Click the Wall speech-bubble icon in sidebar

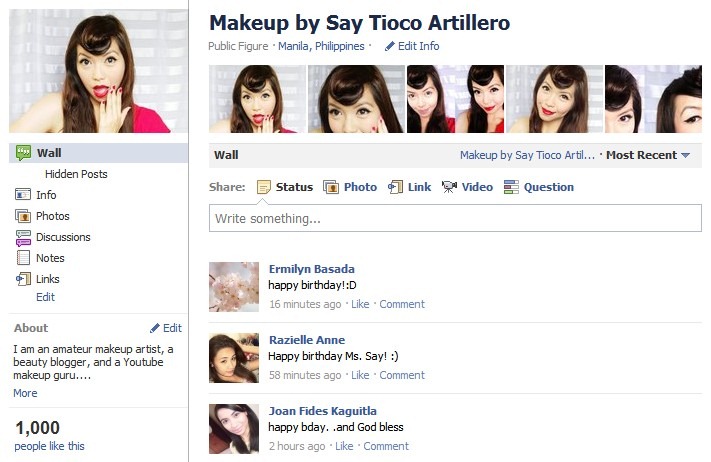click(x=23, y=153)
